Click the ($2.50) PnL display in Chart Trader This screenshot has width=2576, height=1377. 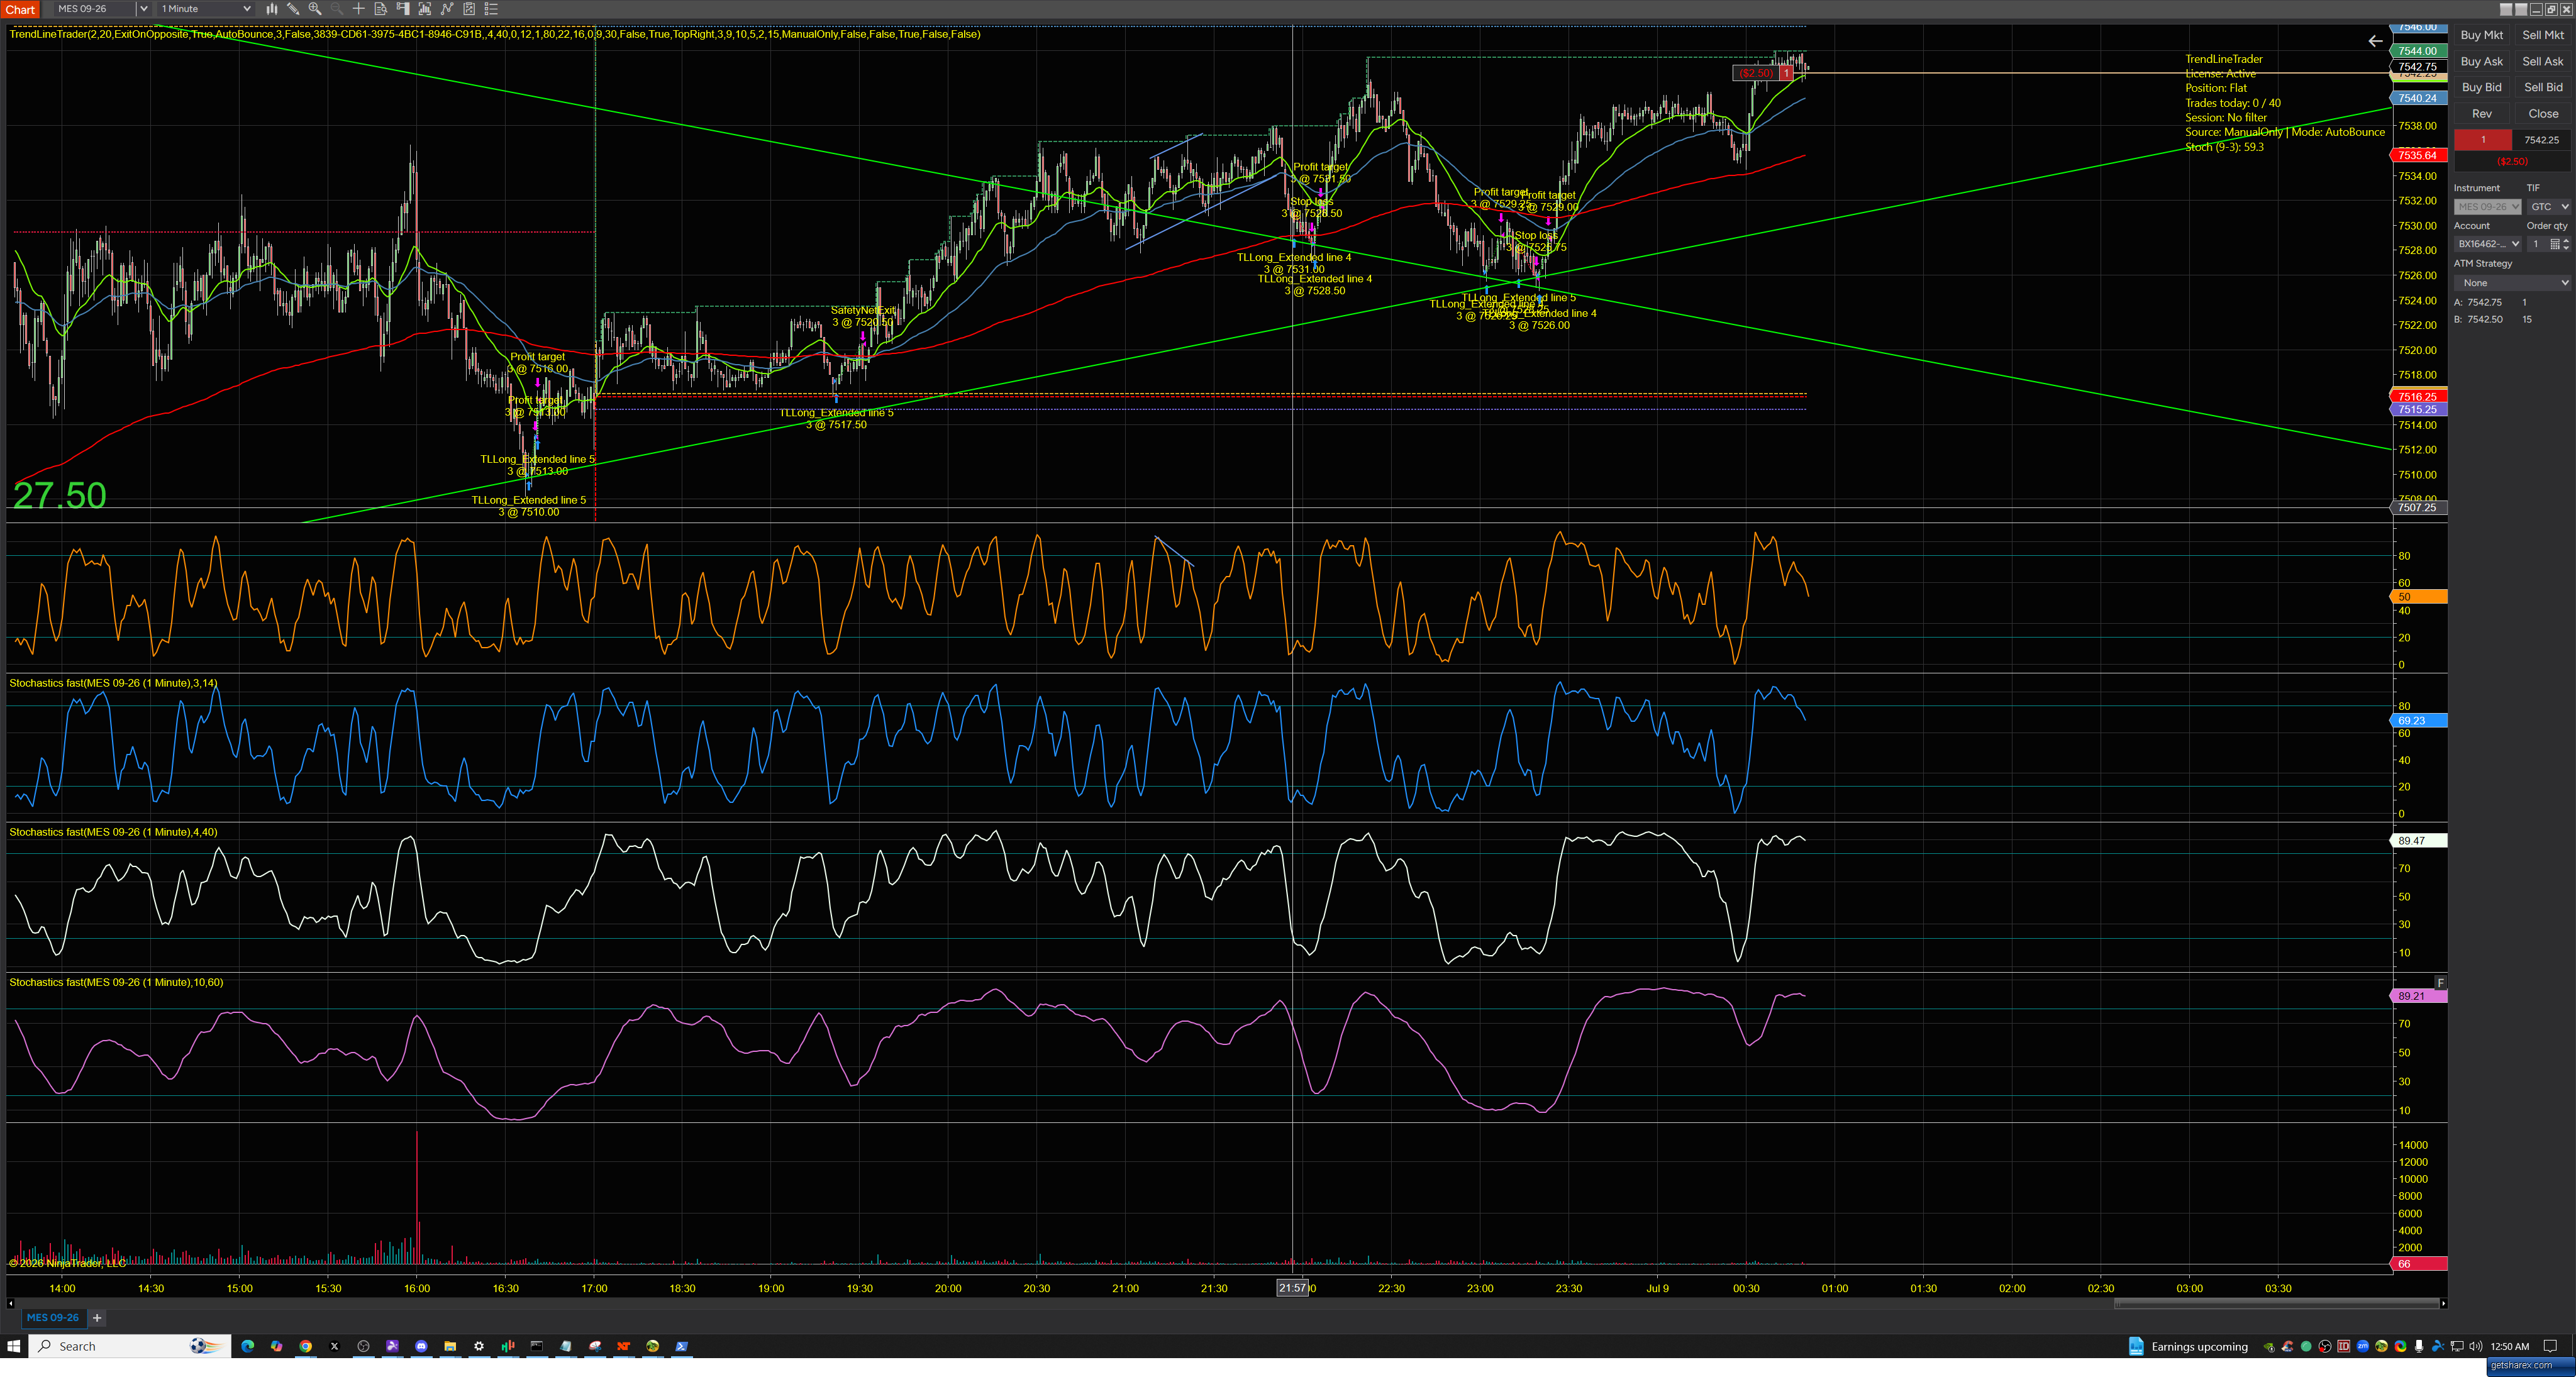[2512, 161]
